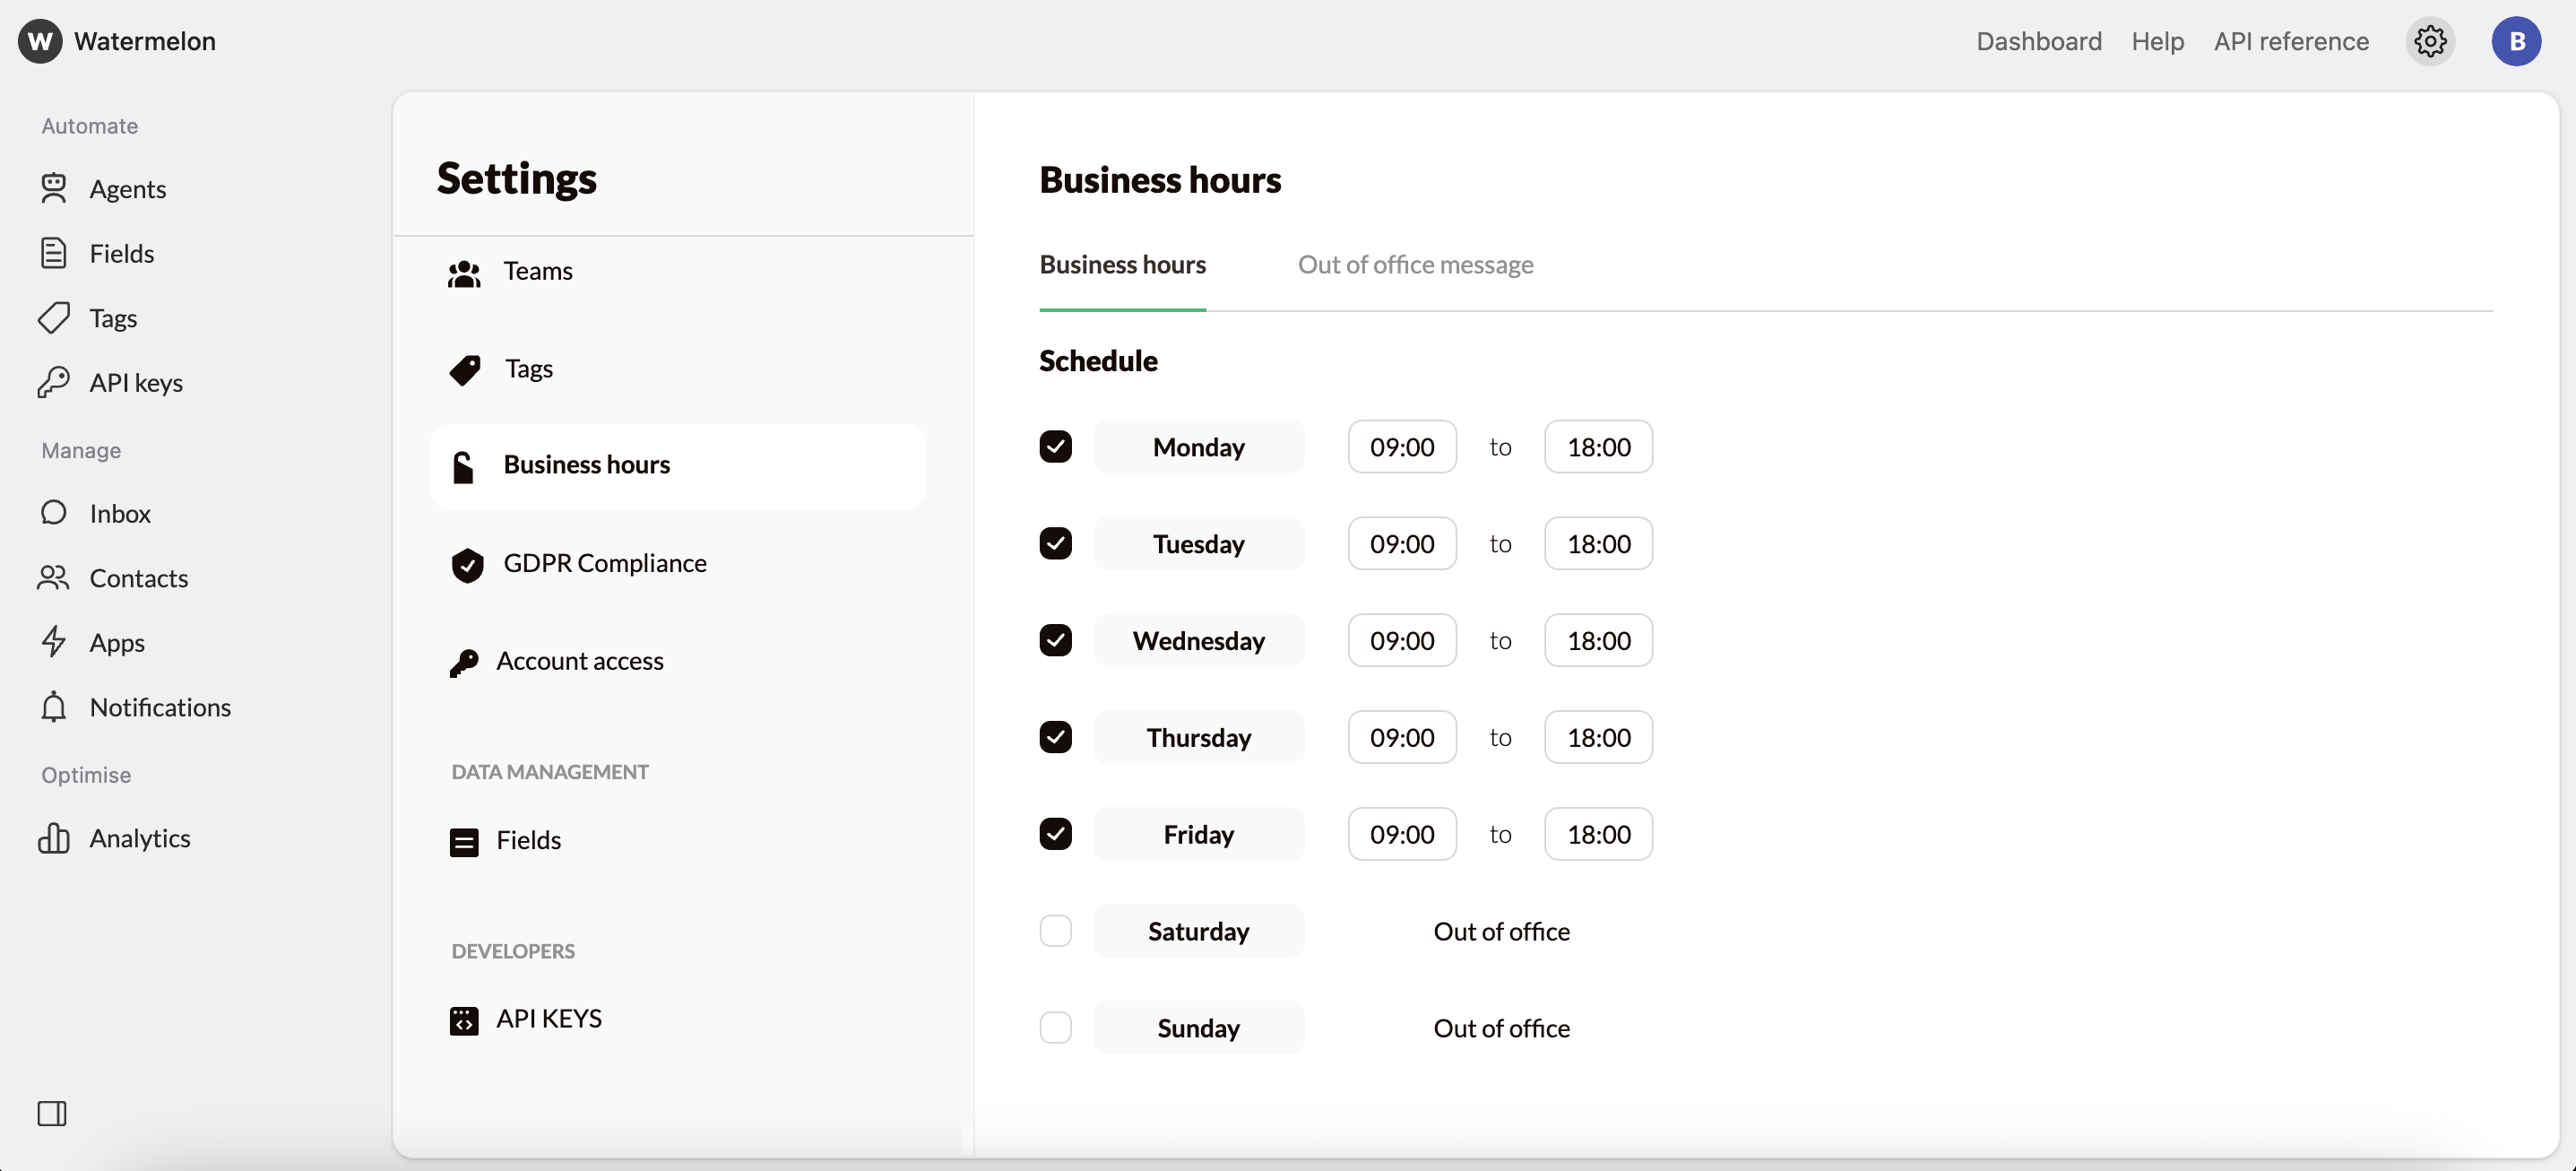Click the settings gear icon in header
The width and height of the screenshot is (2576, 1171).
pos(2430,41)
